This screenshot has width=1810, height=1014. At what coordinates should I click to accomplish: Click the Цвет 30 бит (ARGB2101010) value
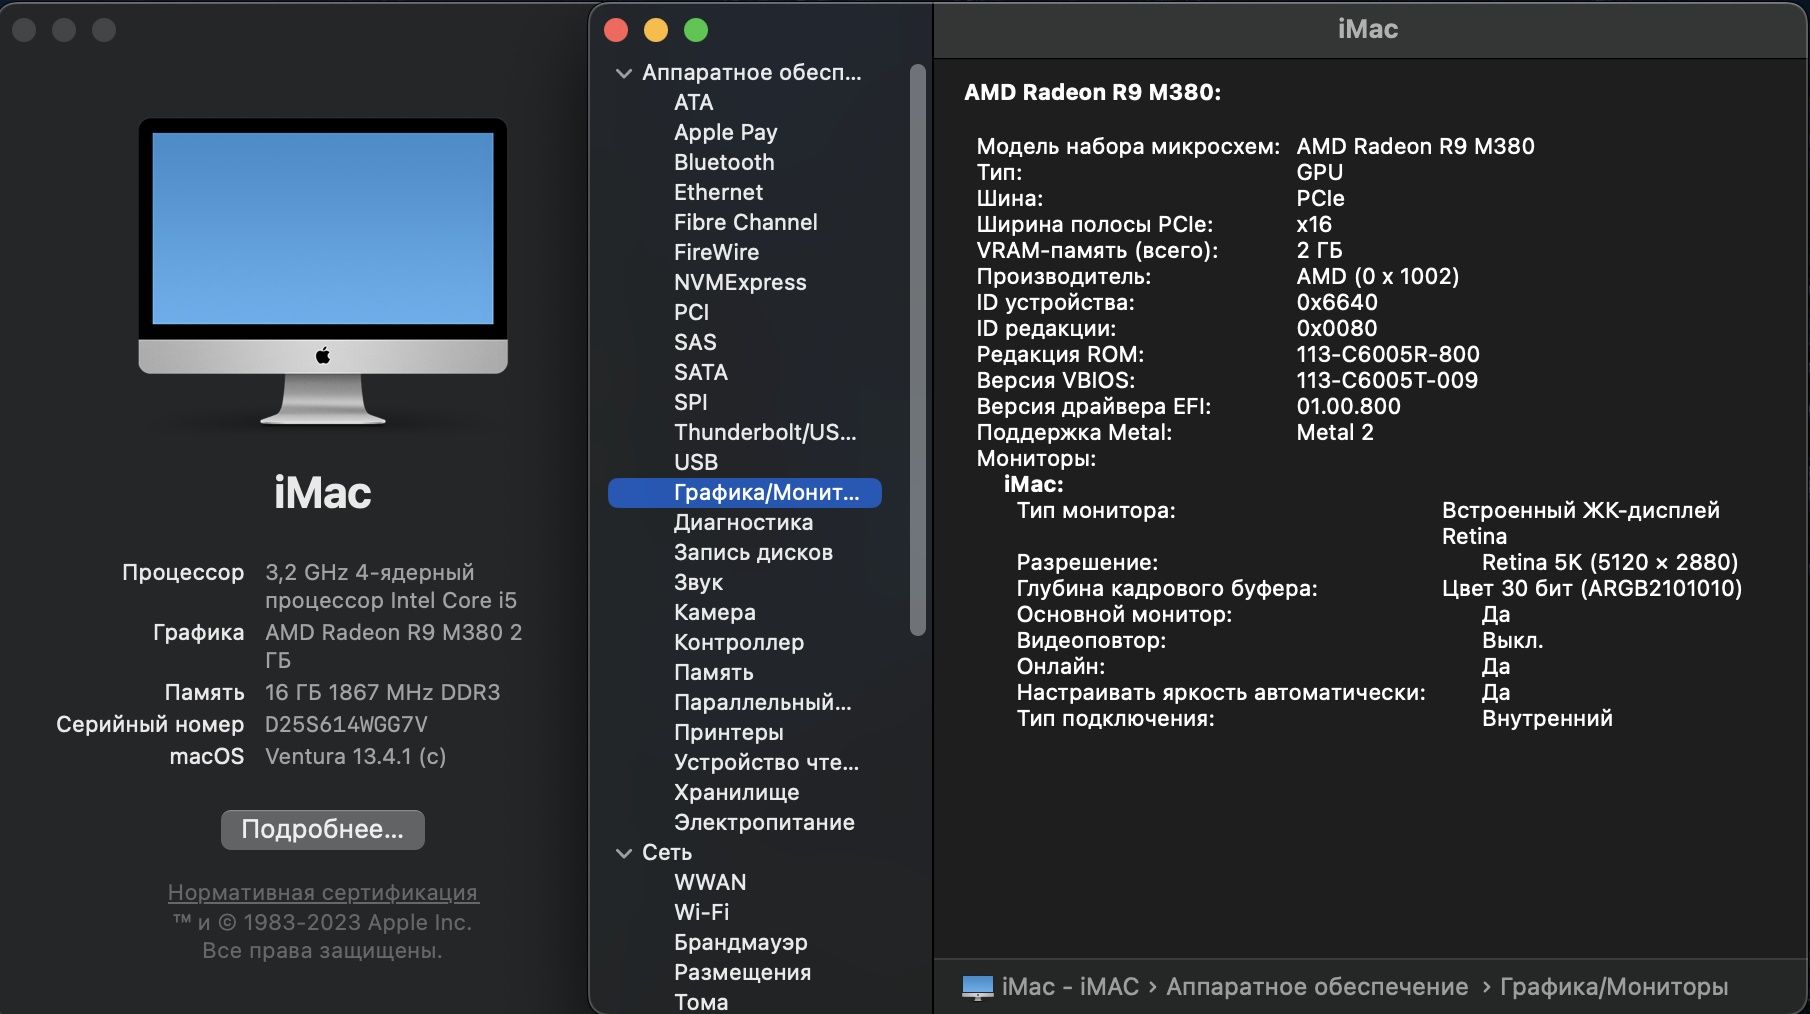click(1592, 588)
